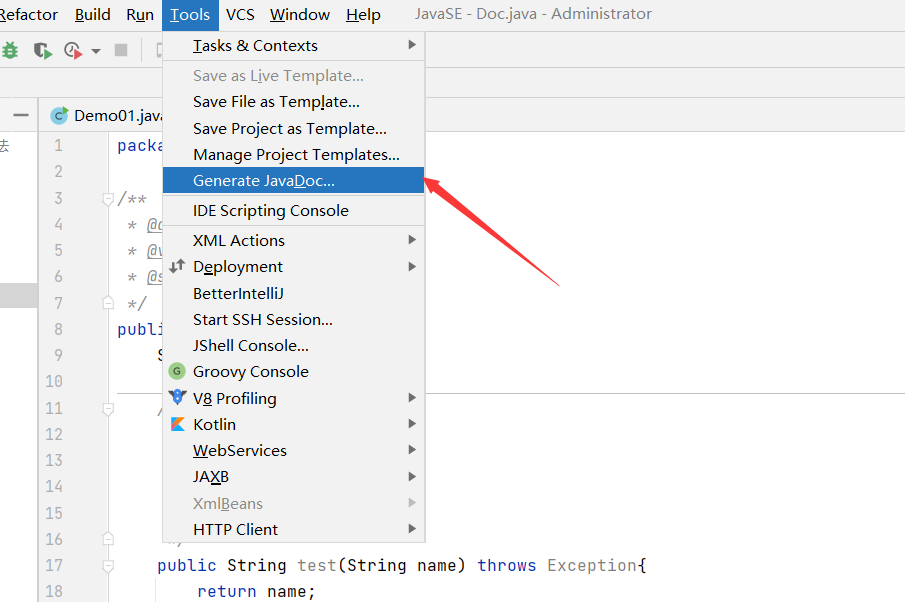Click the fold end marker at line 16
This screenshot has height=609, width=905.
[108, 539]
